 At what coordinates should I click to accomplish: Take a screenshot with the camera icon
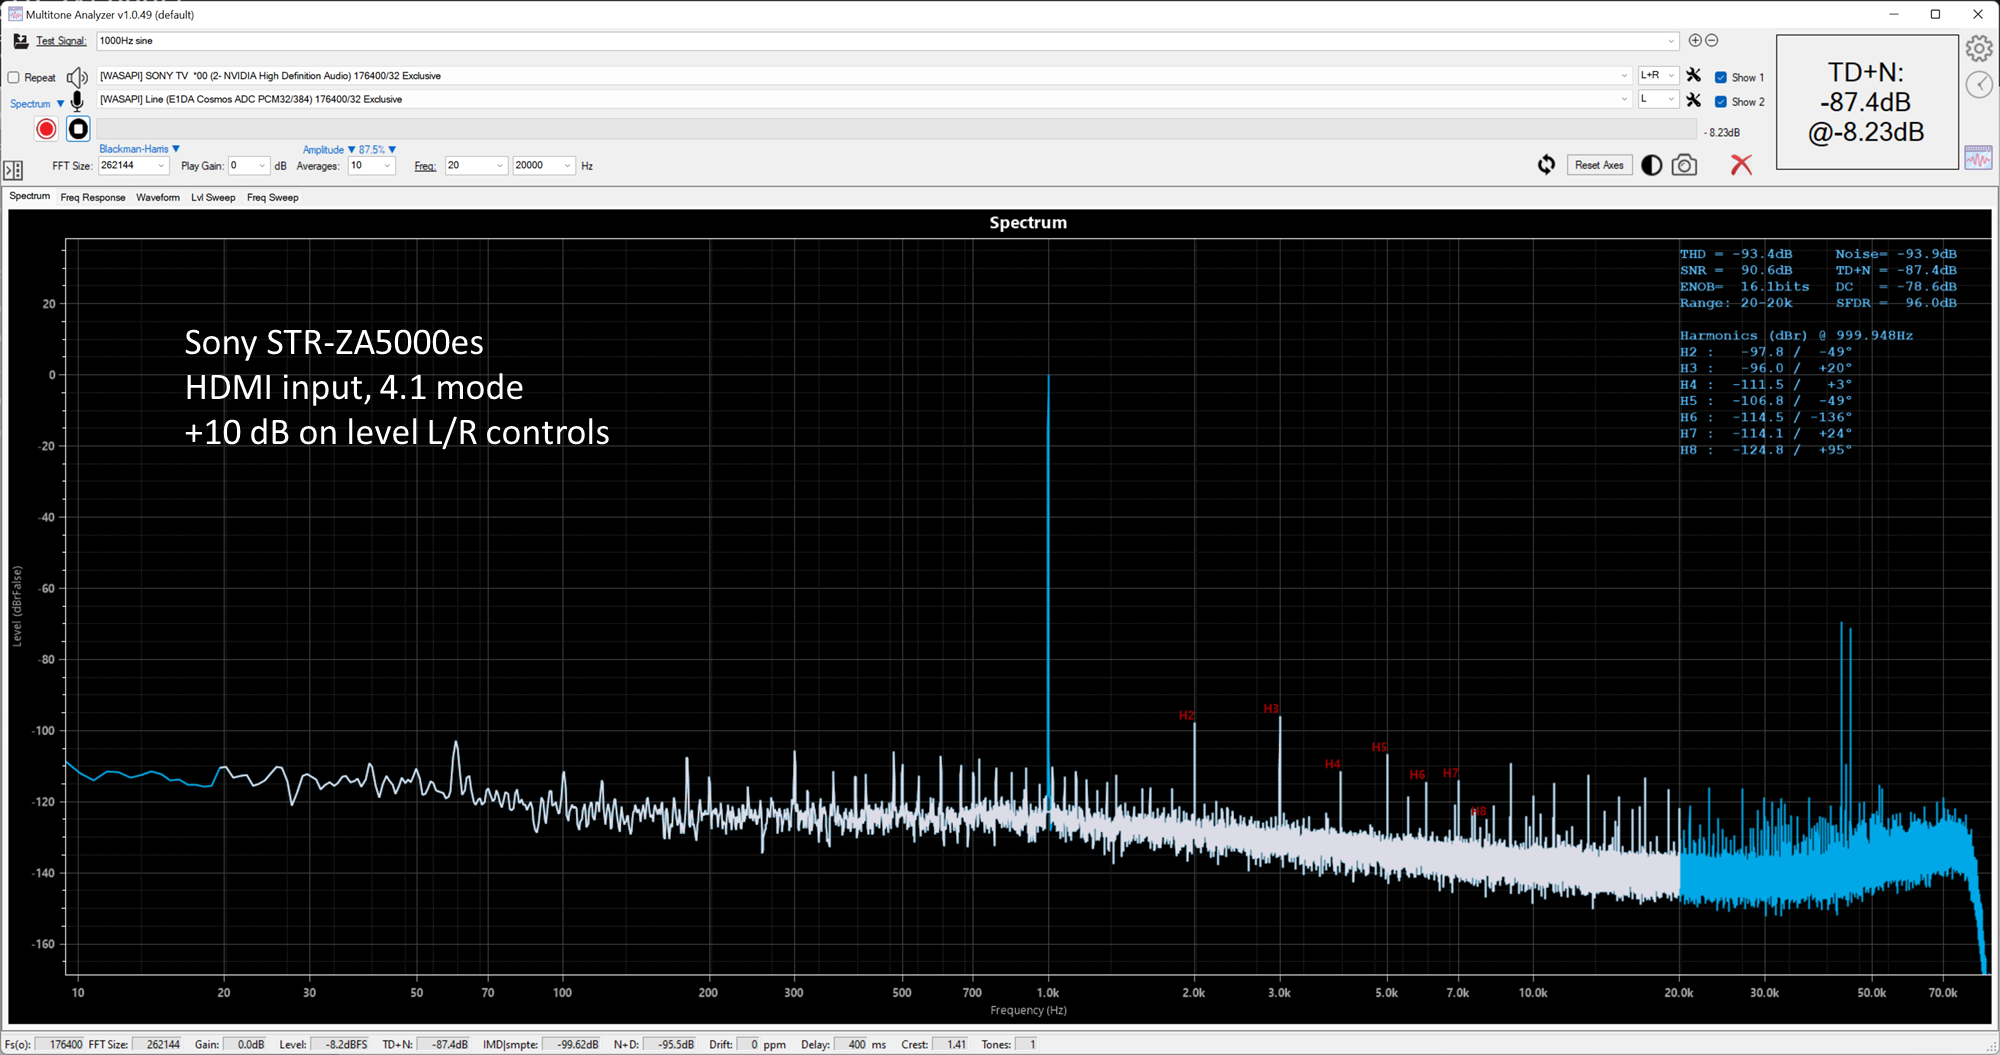tap(1684, 165)
